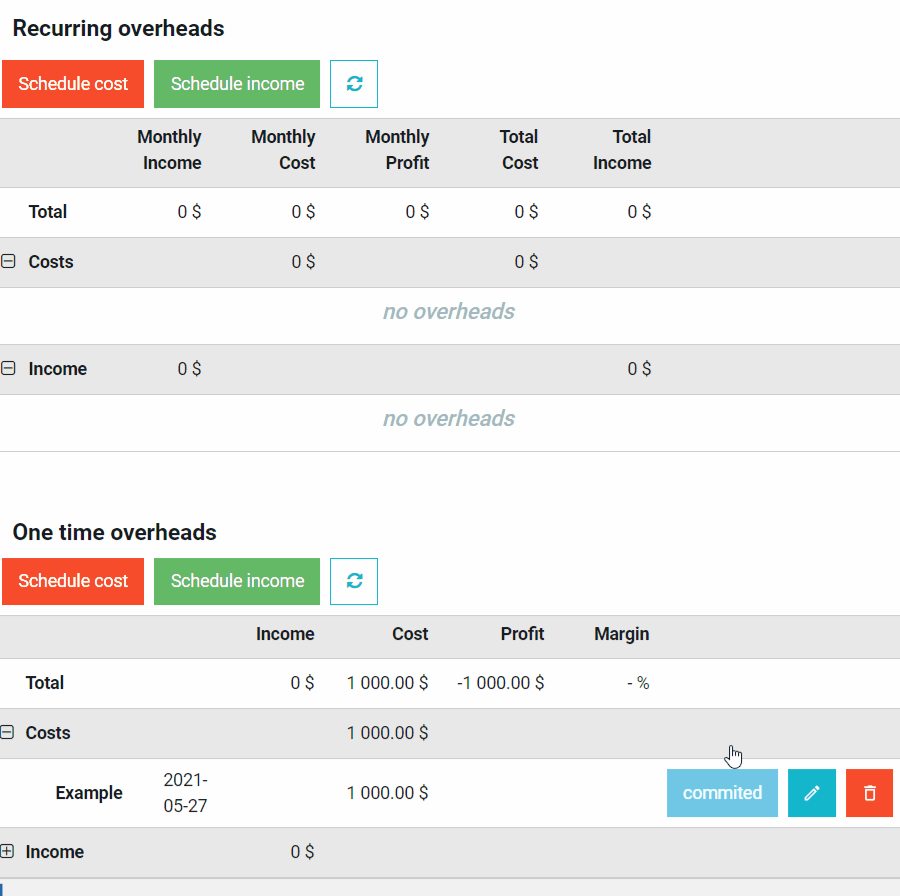The width and height of the screenshot is (900, 896).
Task: Click 'no overheads' text under recurring Costs
Action: tap(449, 311)
